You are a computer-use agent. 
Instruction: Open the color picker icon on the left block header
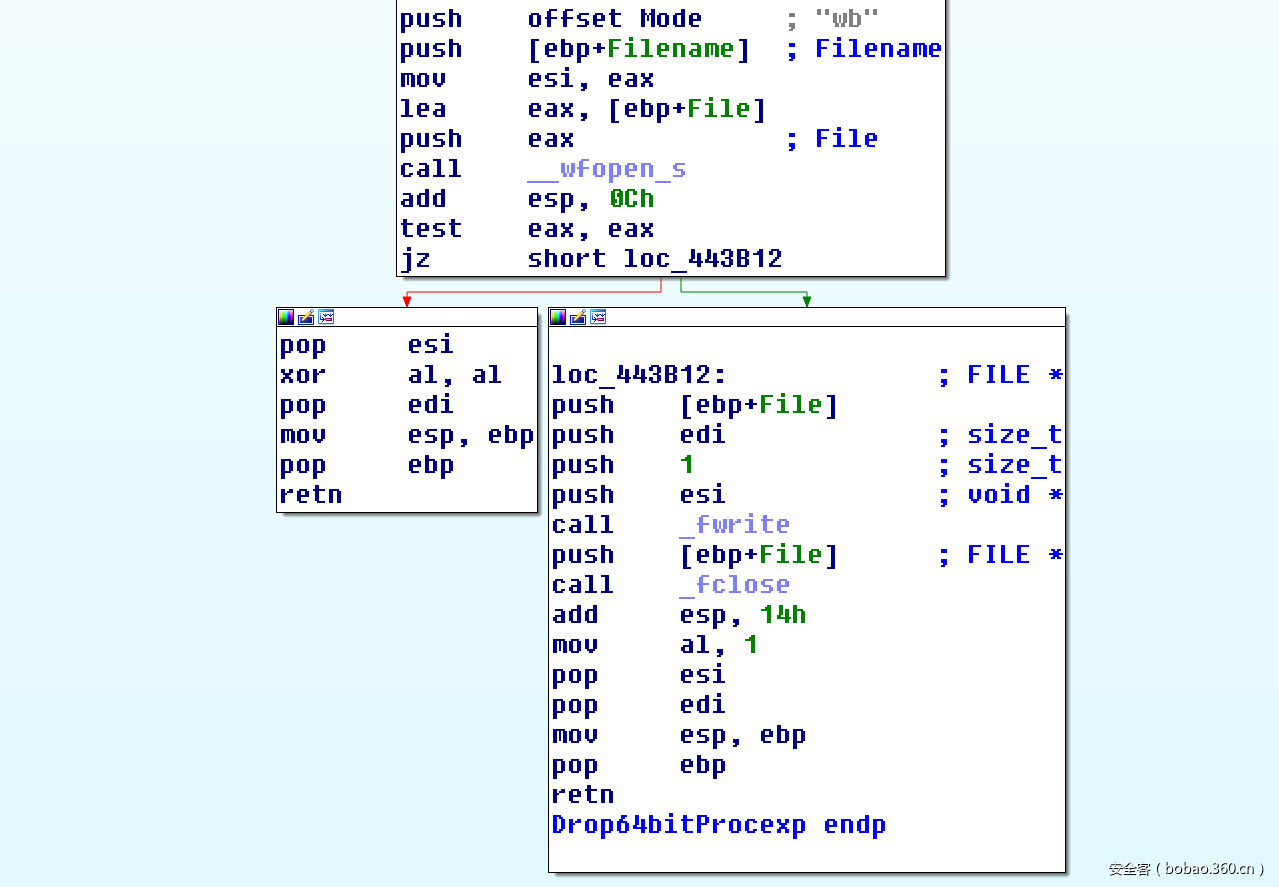click(285, 316)
